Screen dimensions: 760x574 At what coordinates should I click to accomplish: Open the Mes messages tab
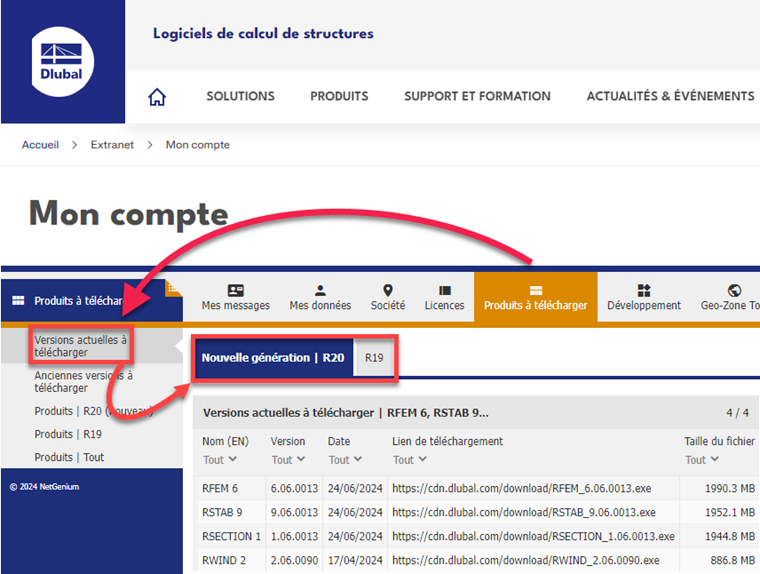(236, 297)
